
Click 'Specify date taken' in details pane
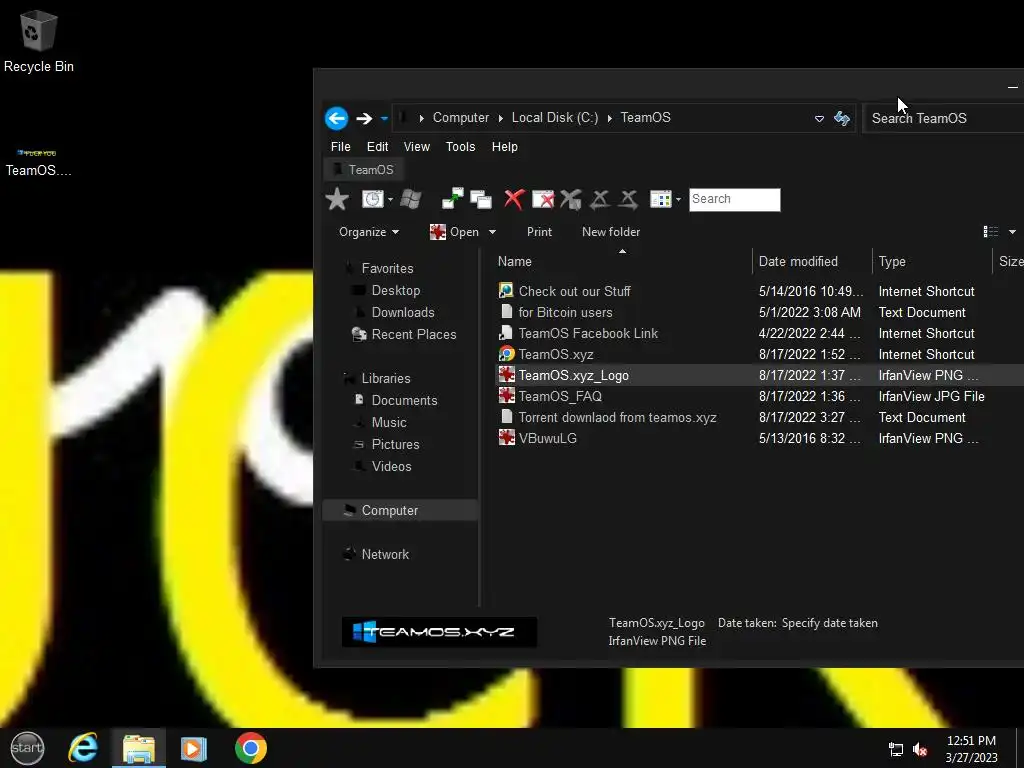pyautogui.click(x=829, y=623)
